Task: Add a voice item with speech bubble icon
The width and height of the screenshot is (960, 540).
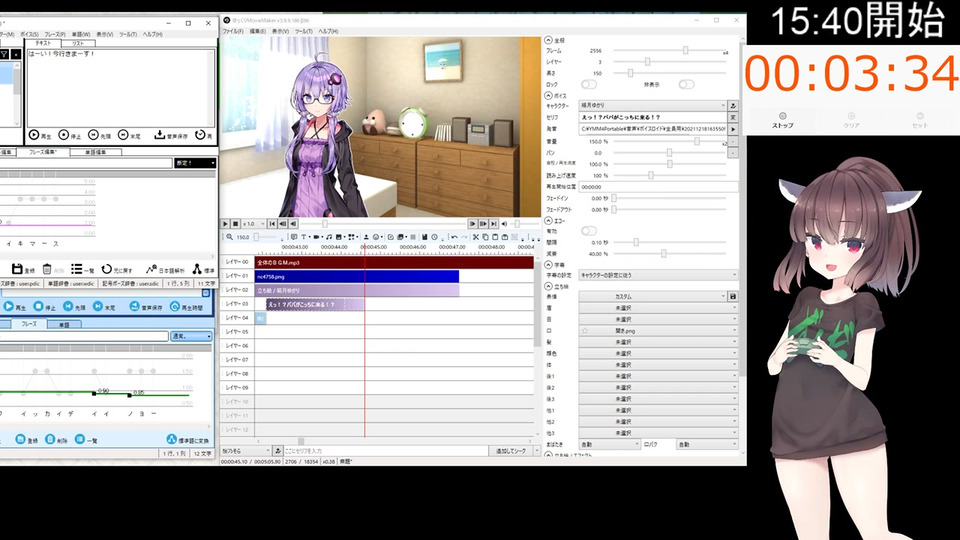Action: click(x=294, y=237)
